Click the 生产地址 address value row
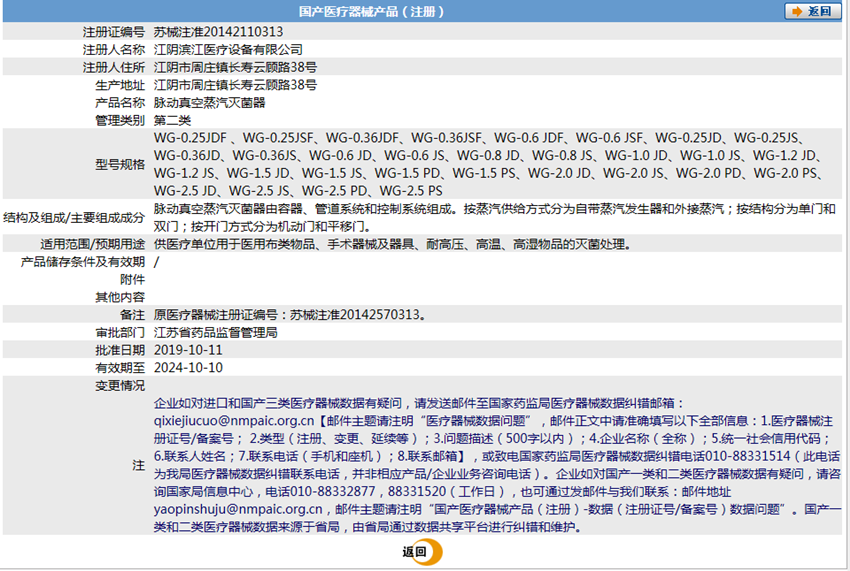 tap(235, 85)
